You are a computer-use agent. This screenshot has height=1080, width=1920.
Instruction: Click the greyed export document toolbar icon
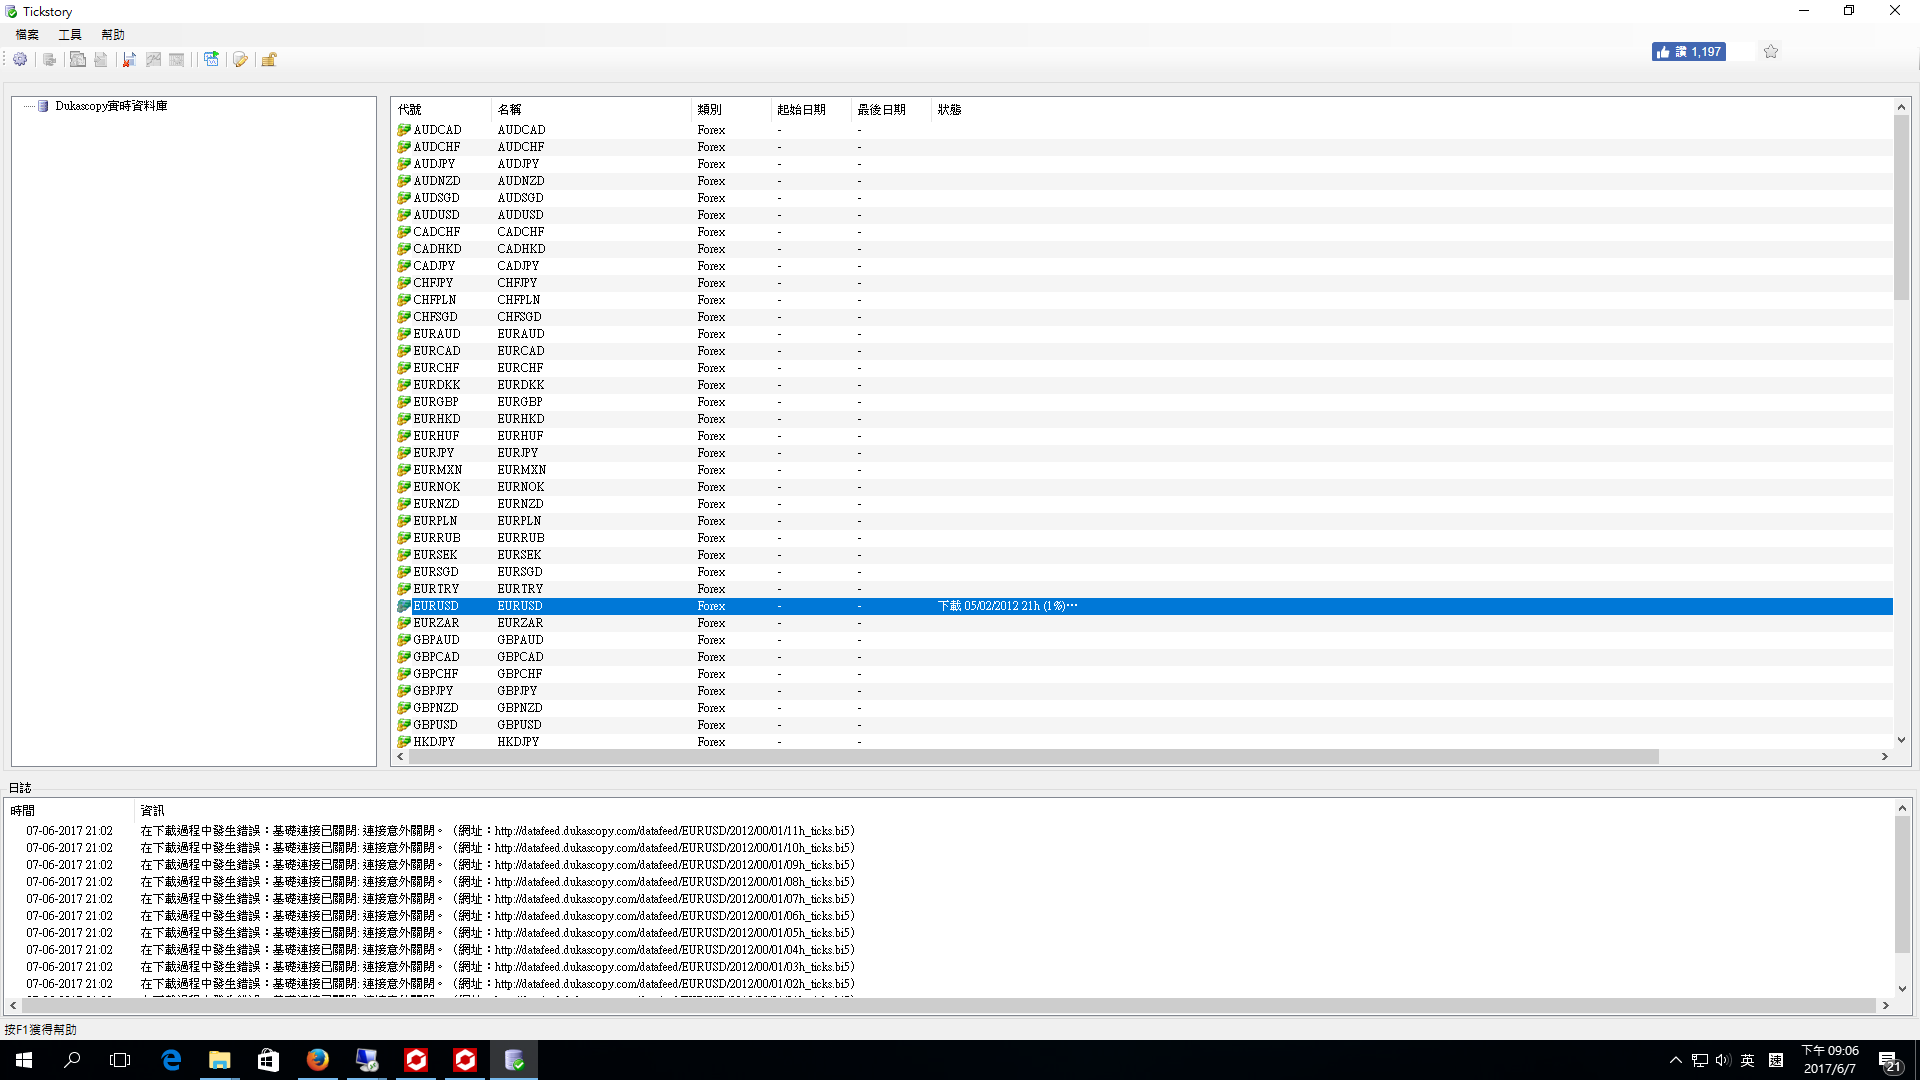pyautogui.click(x=101, y=60)
